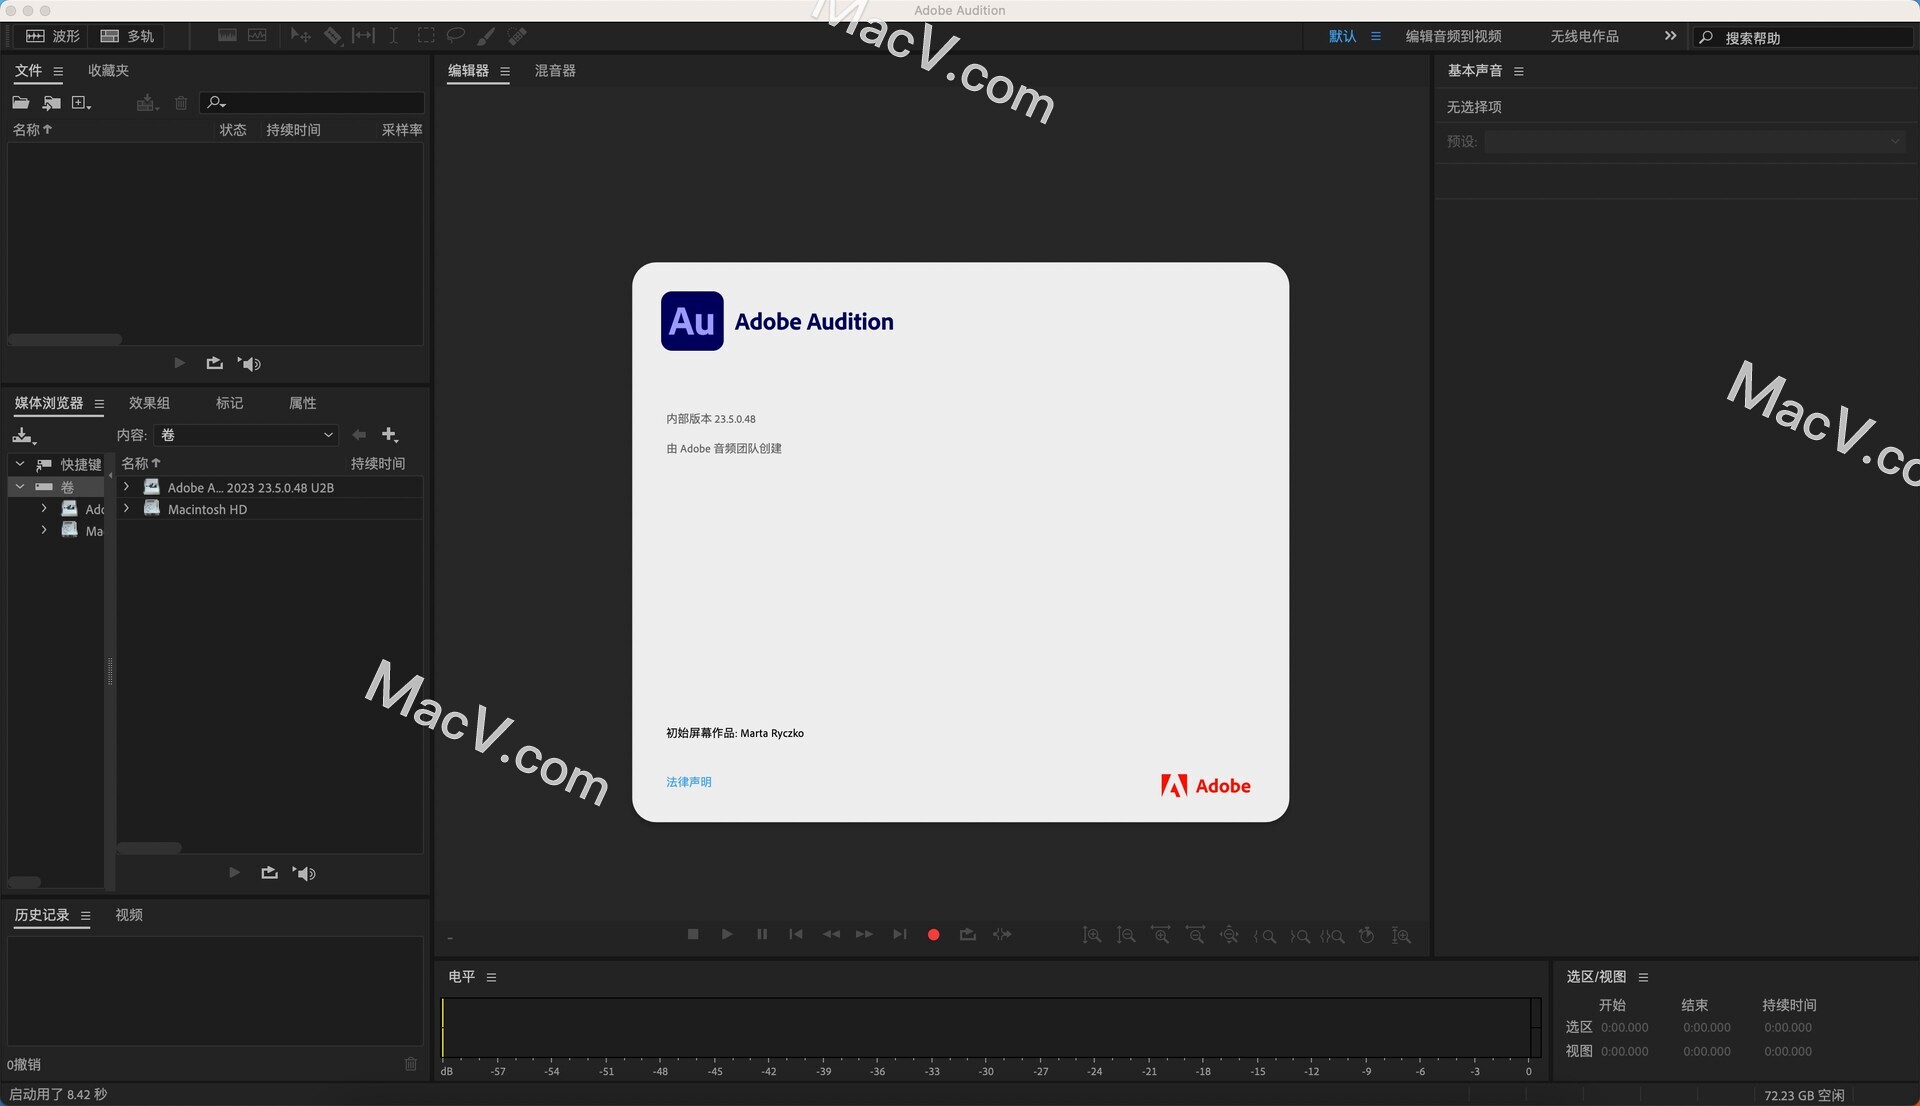Click the transport Rewind button
Viewport: 1920px width, 1106px height.
pos(831,934)
